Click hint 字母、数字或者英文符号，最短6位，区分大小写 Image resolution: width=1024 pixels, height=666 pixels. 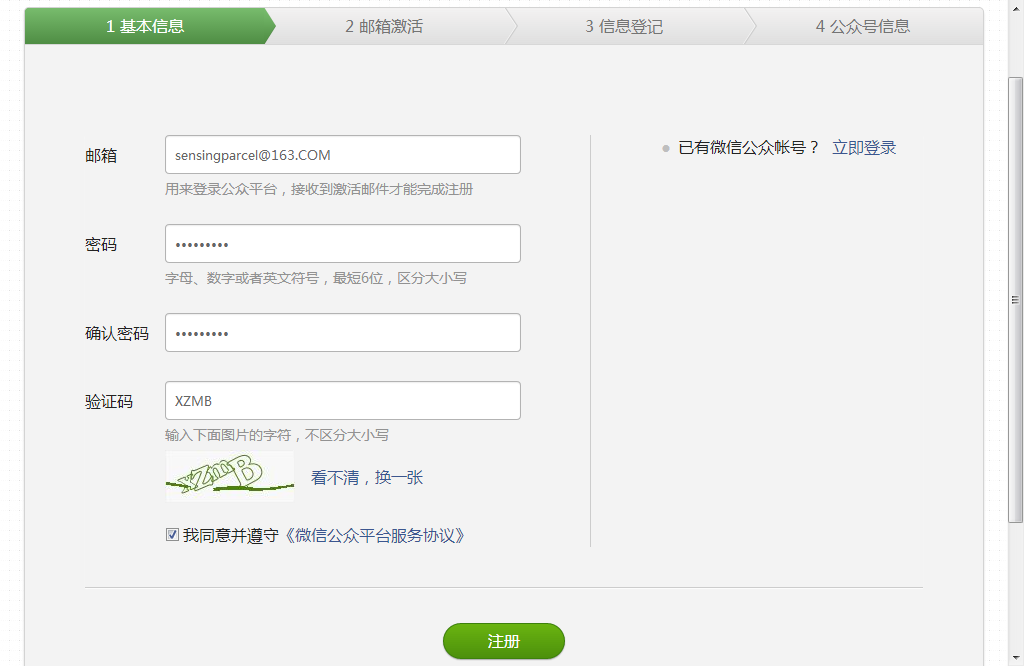316,278
